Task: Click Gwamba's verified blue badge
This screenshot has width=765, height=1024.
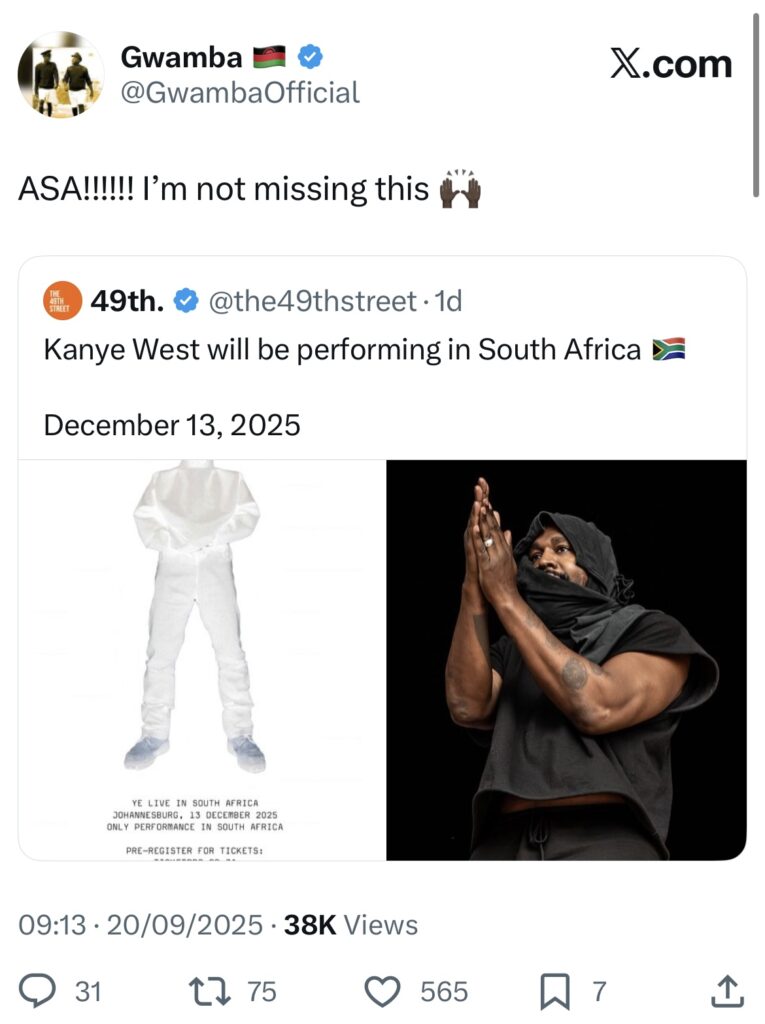Action: (310, 57)
